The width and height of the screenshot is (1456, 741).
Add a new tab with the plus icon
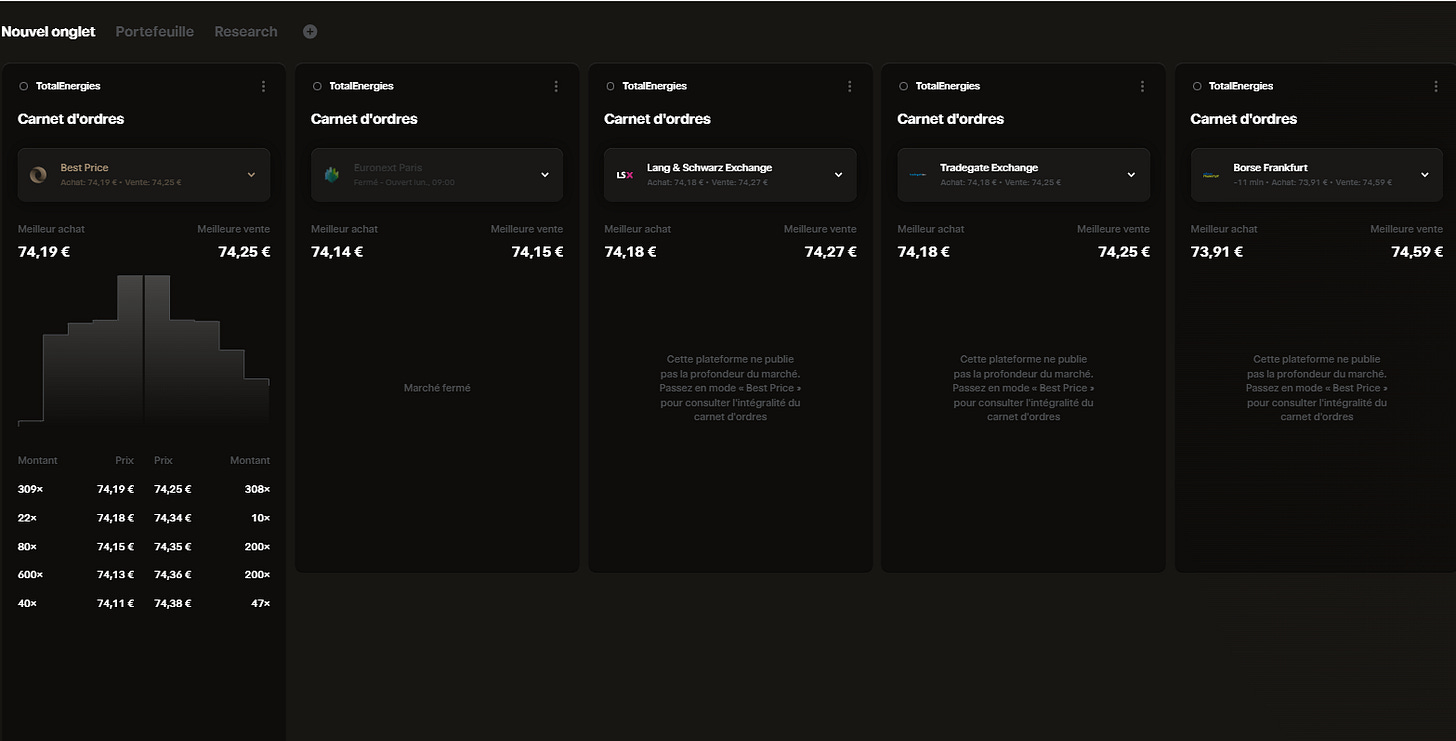click(310, 32)
